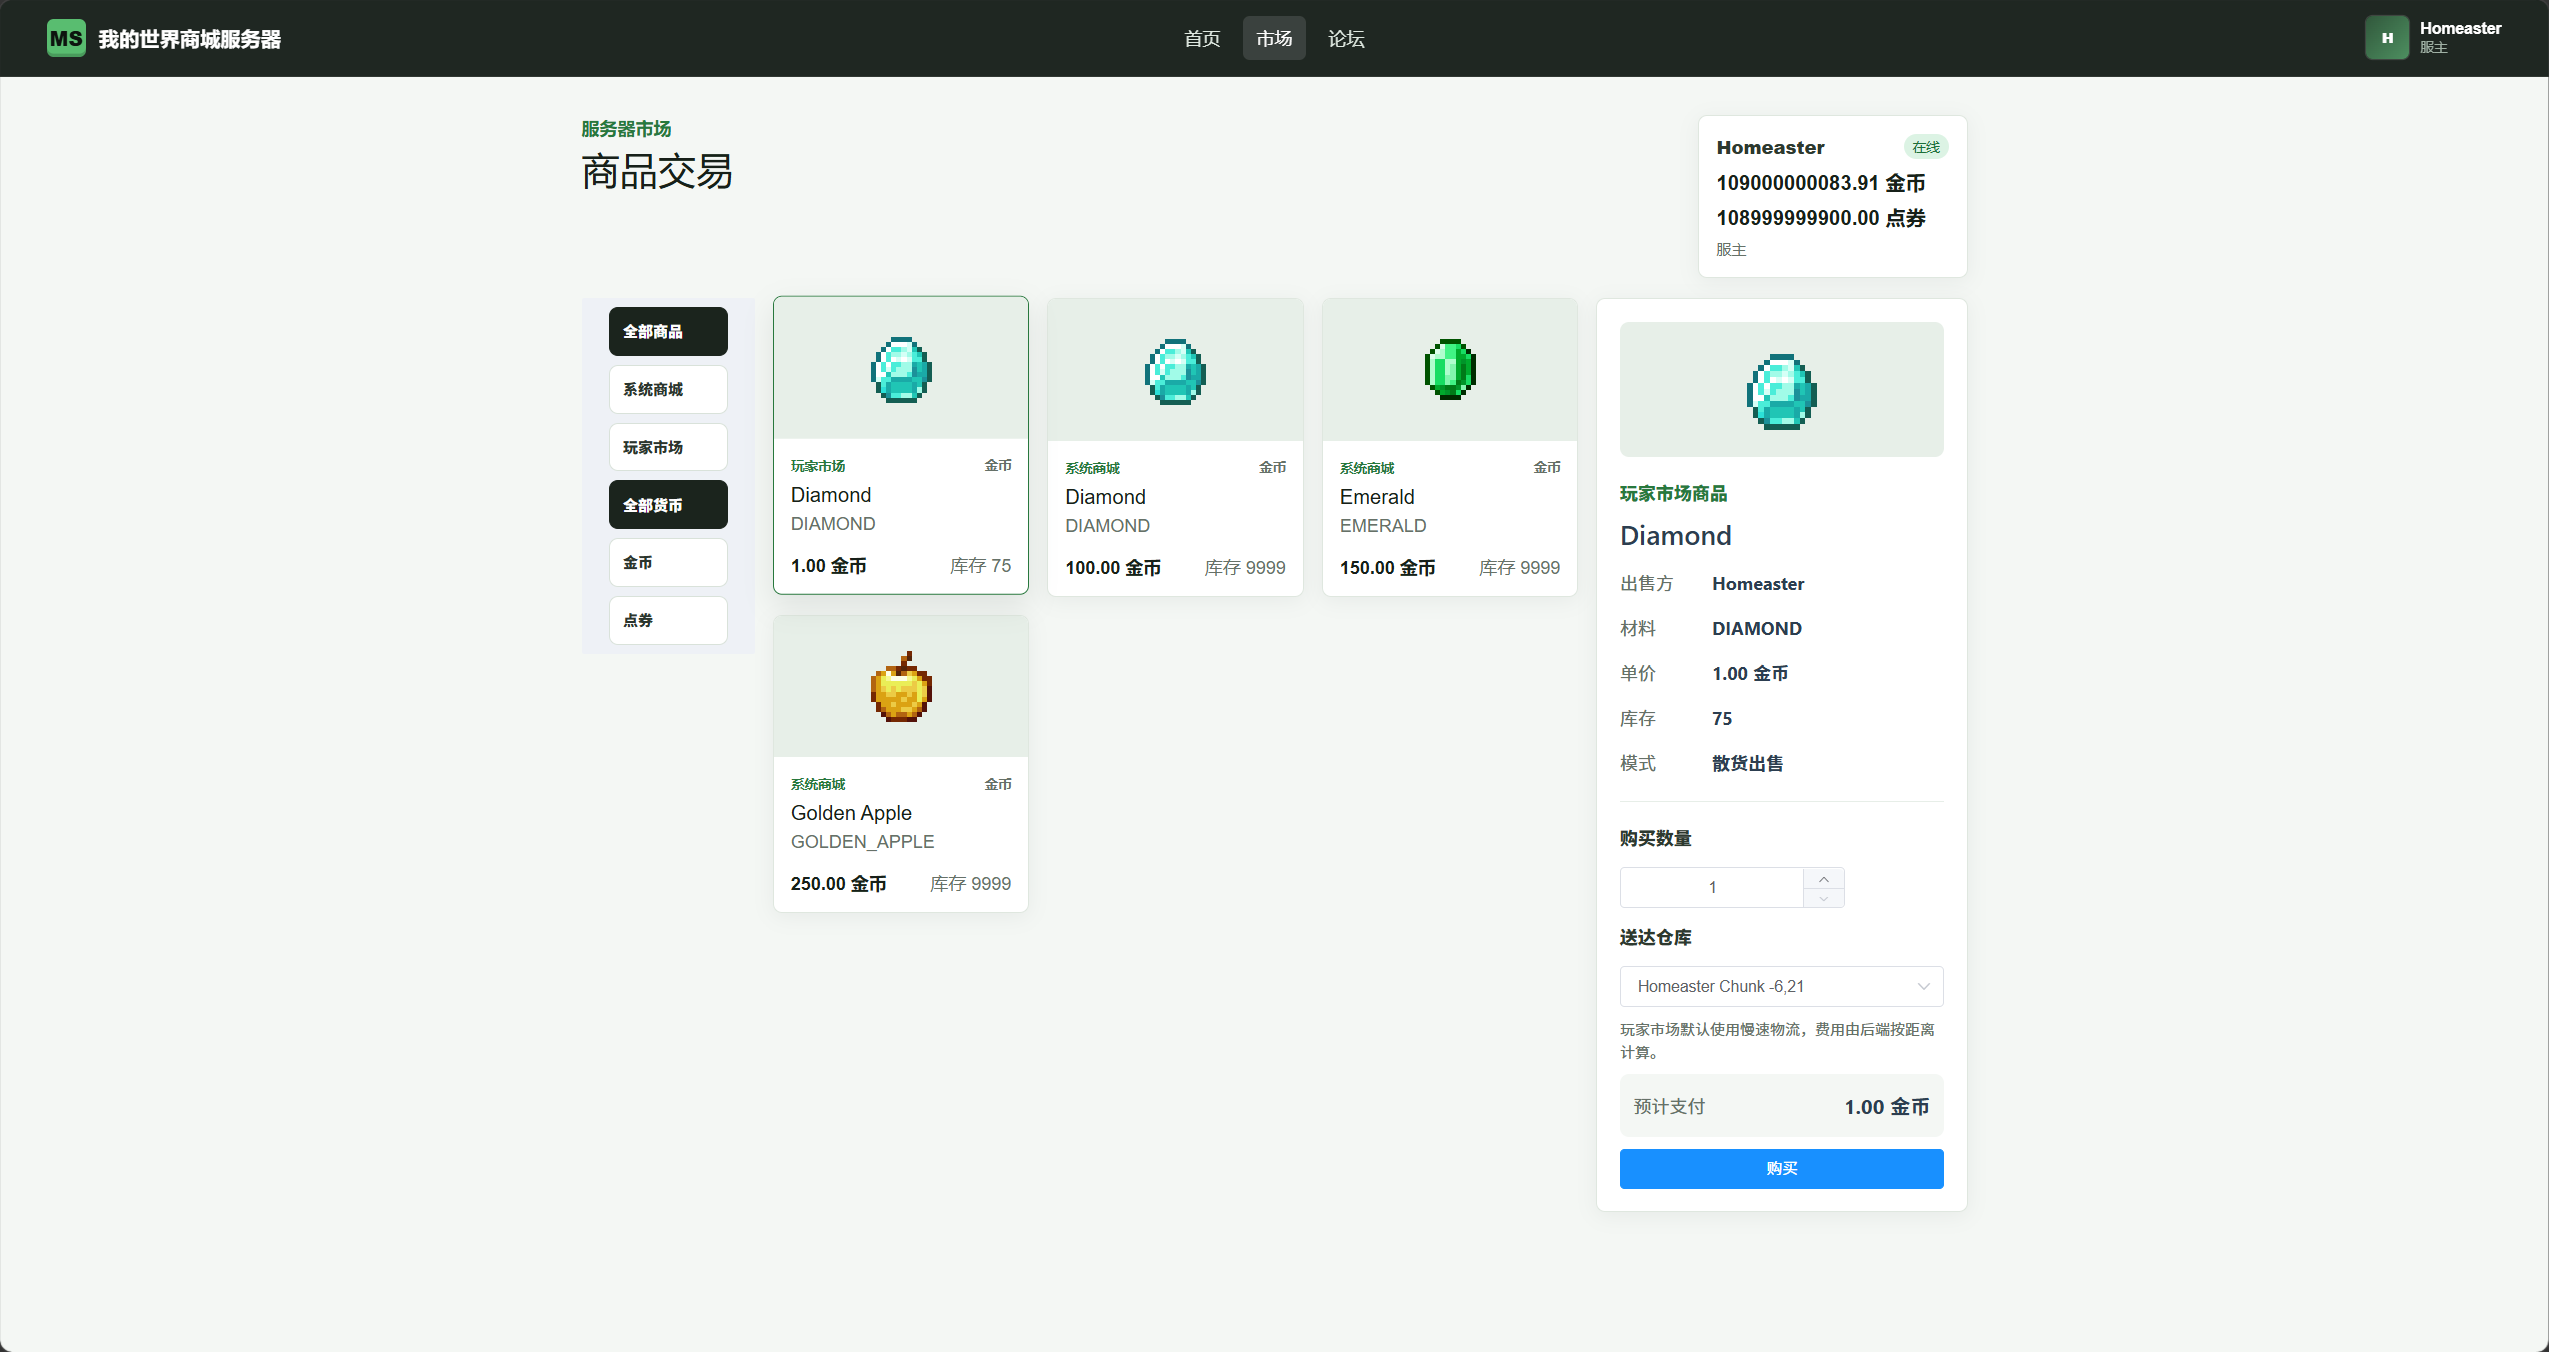The image size is (2549, 1352).
Task: Click the price 150.00 金币
Action: coord(1387,568)
